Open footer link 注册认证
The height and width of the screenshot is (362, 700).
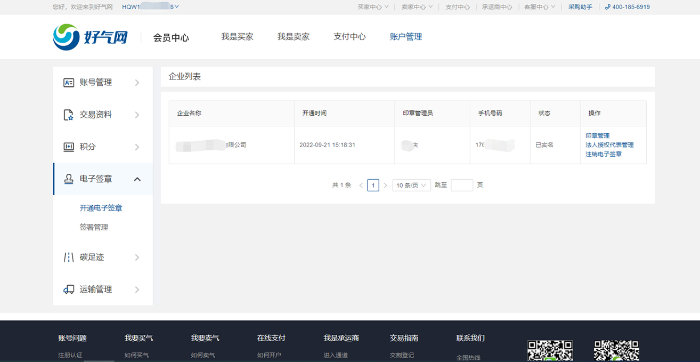point(70,356)
